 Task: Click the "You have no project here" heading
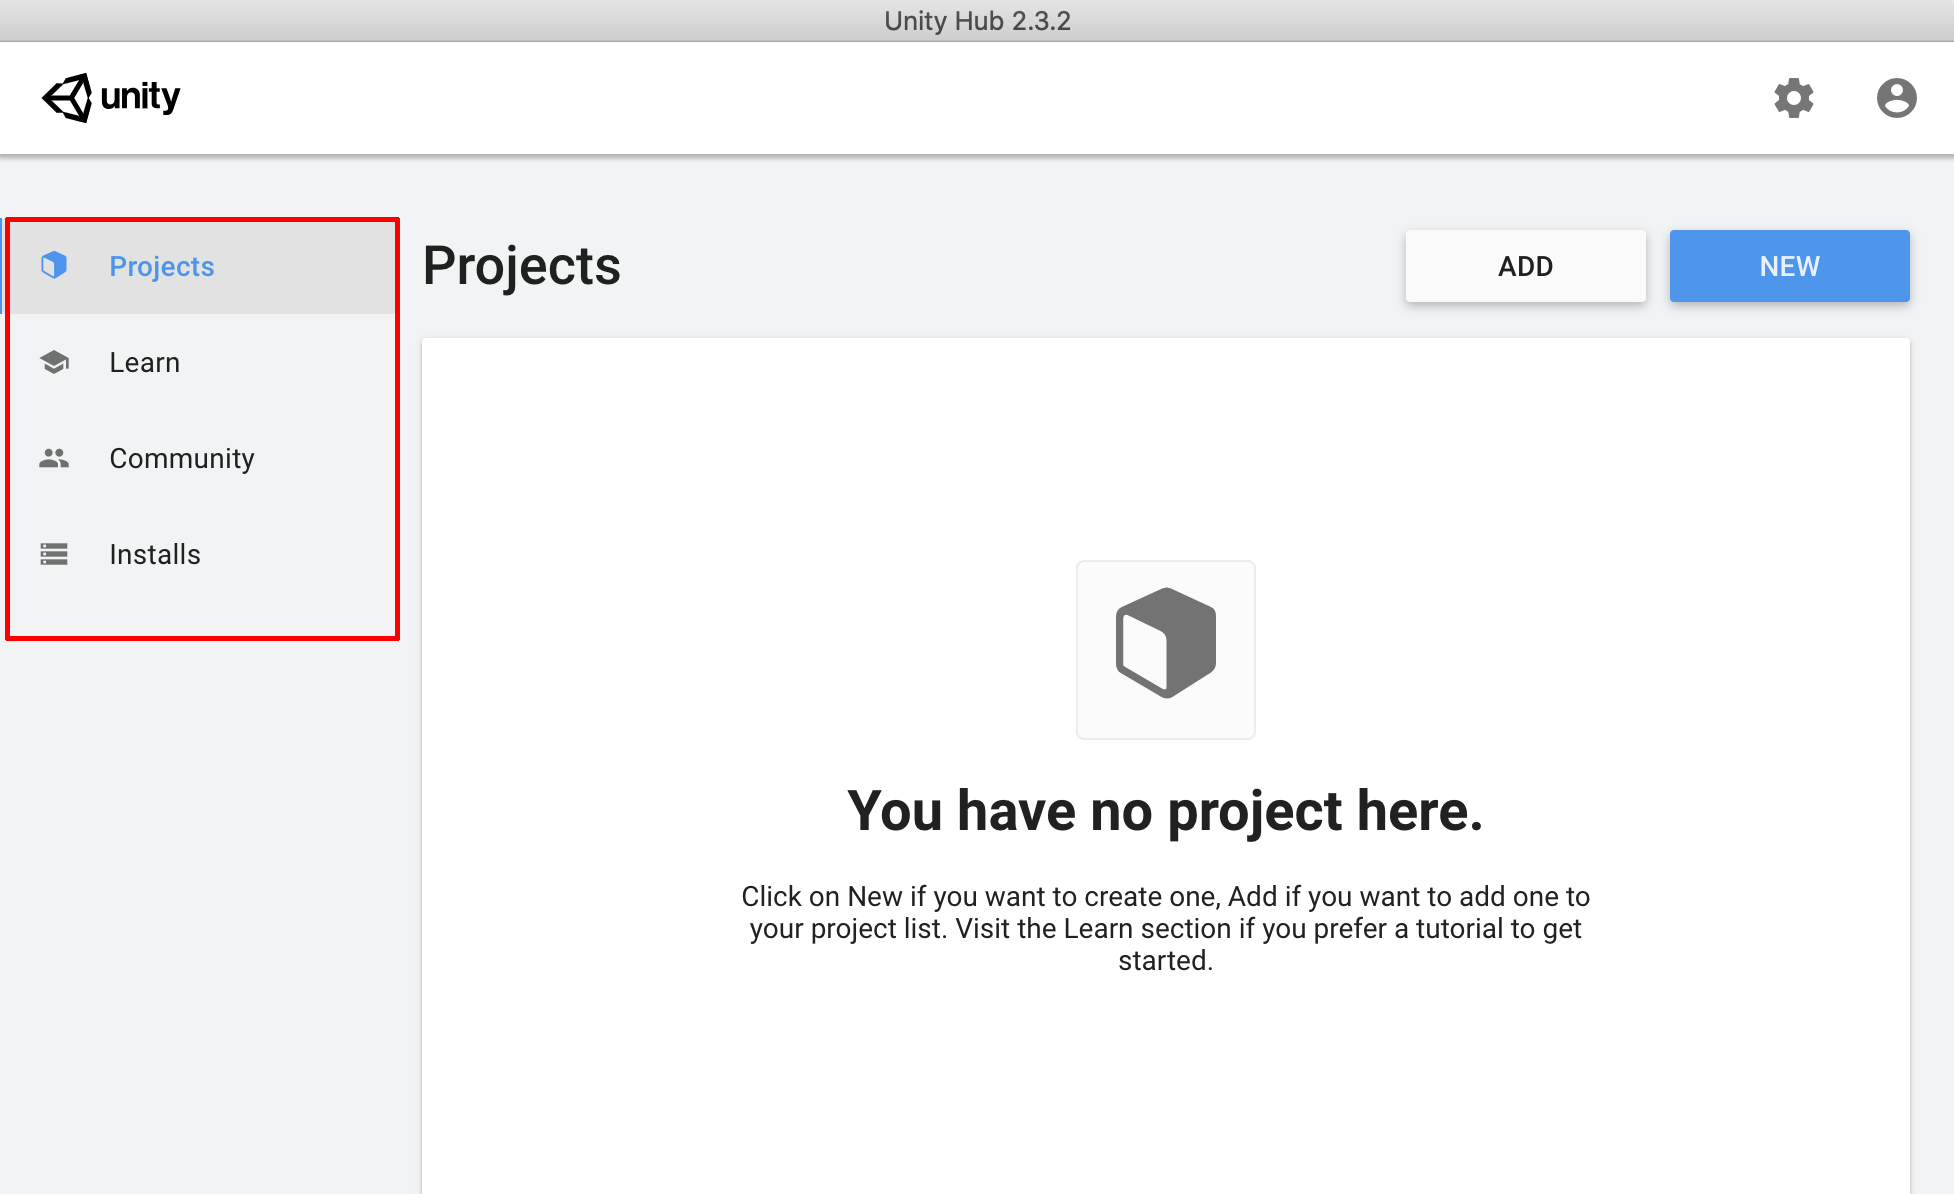[x=1165, y=810]
